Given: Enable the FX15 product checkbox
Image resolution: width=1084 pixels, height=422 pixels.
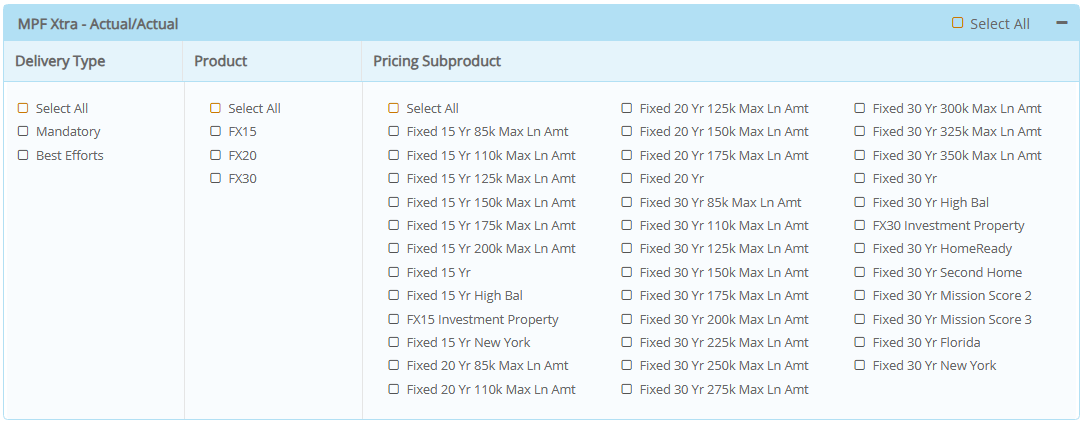Looking at the screenshot, I should point(216,131).
